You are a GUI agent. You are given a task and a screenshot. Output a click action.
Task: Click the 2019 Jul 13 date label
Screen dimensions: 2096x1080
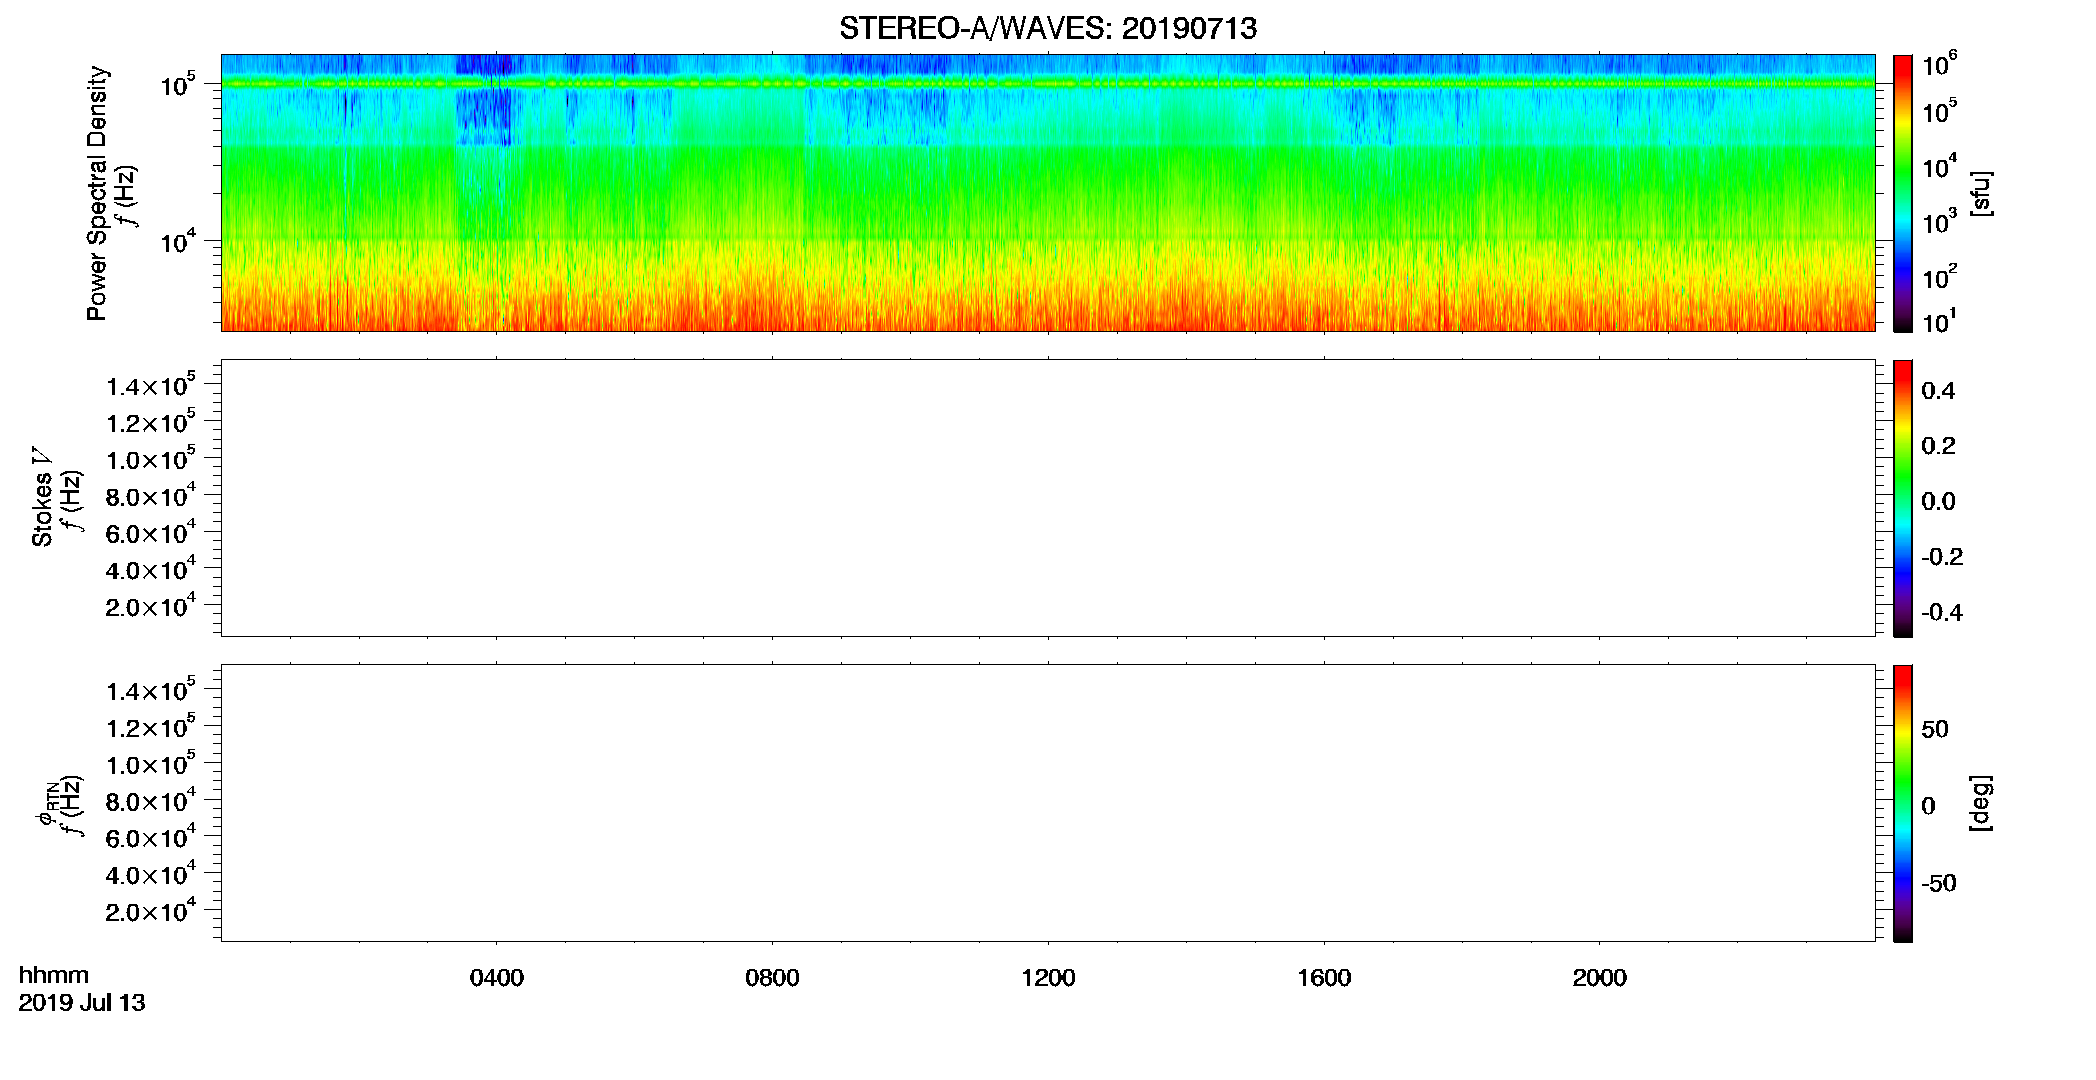82,1003
